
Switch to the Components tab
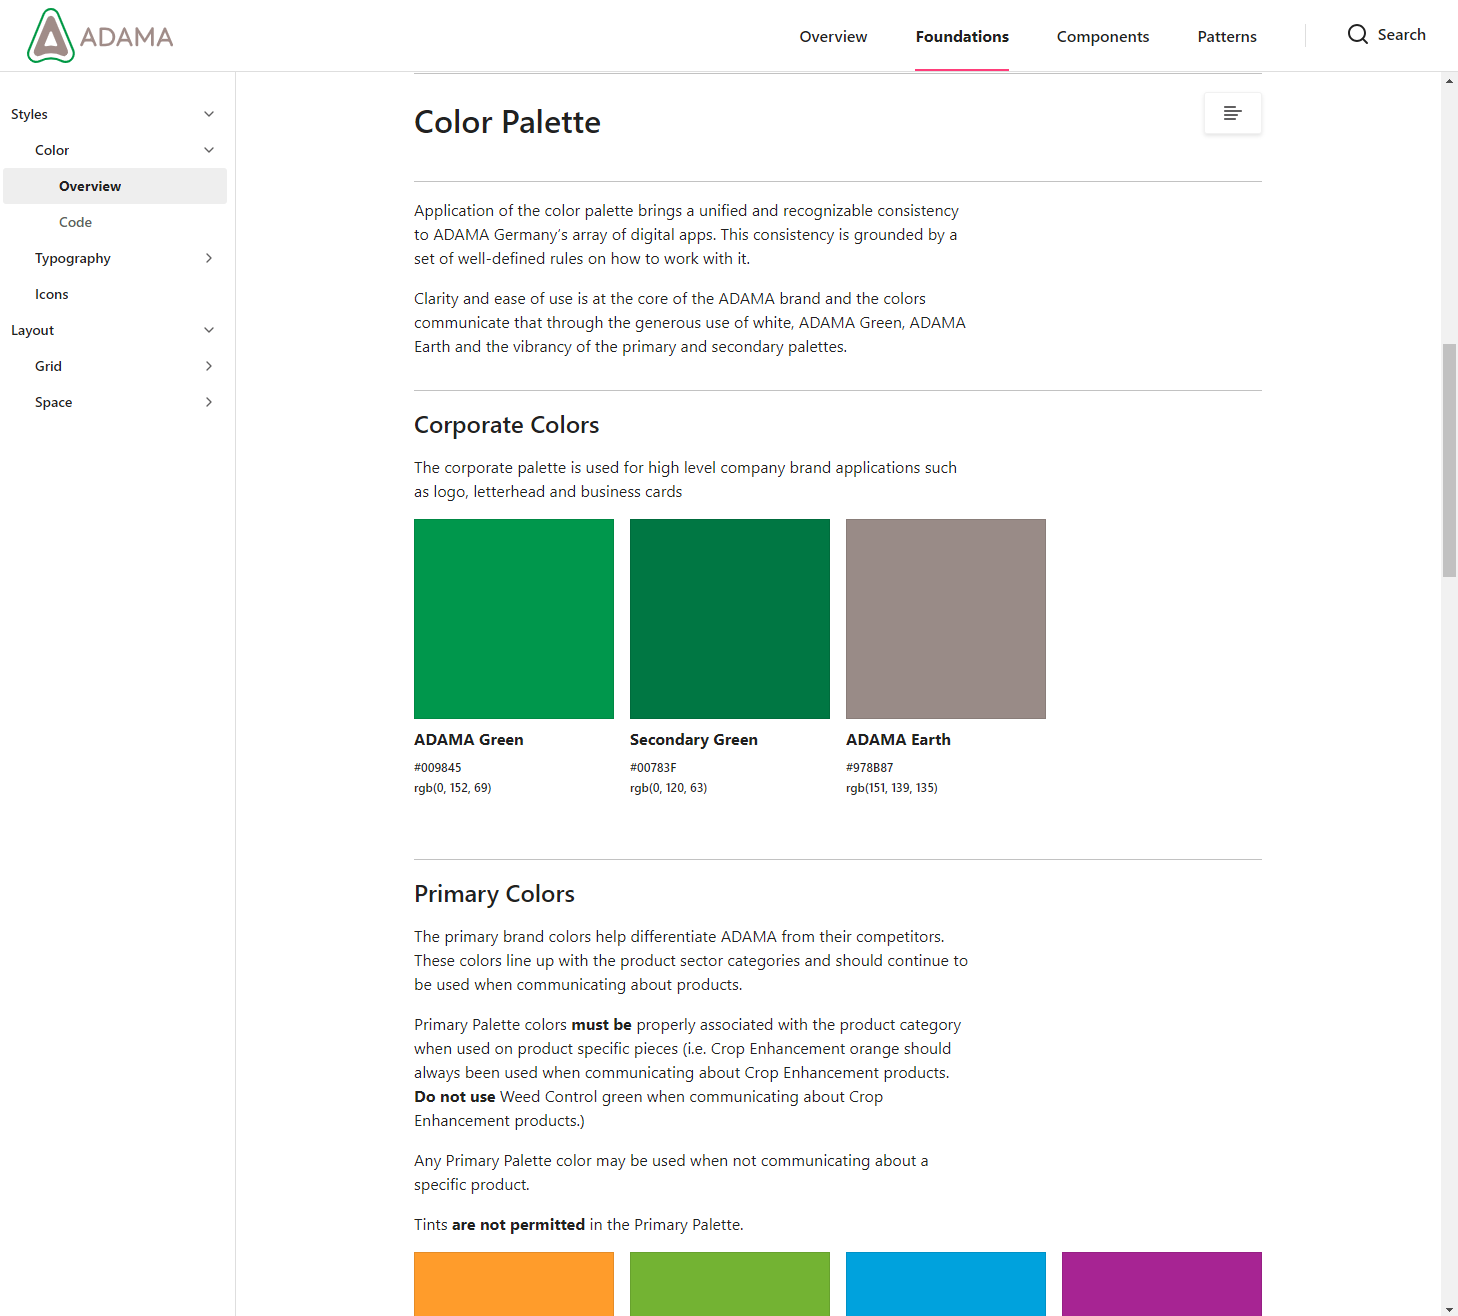[1103, 37]
